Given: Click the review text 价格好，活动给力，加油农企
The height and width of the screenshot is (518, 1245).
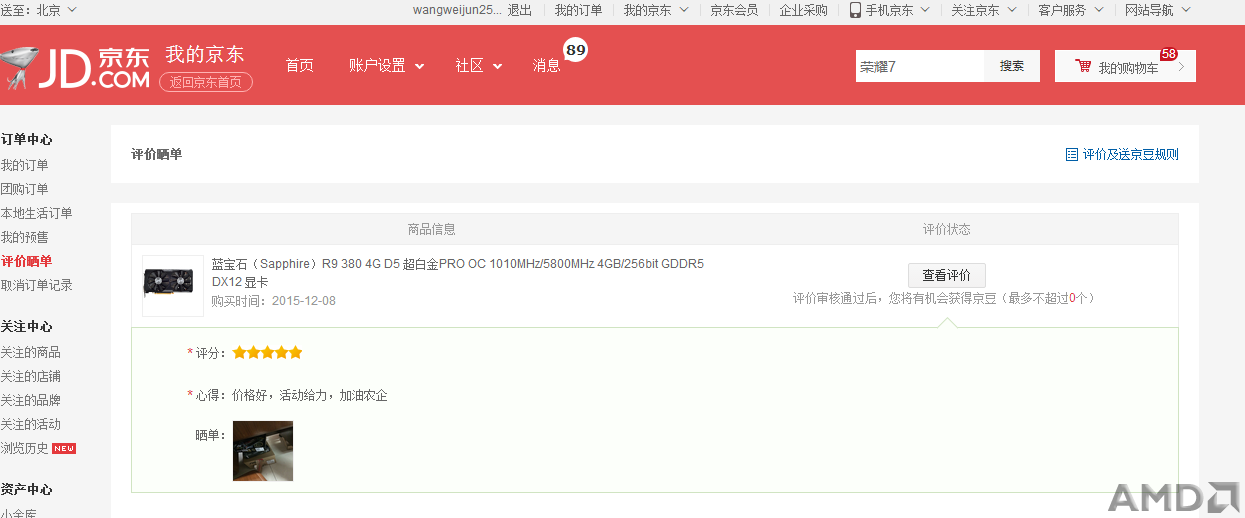Looking at the screenshot, I should pyautogui.click(x=309, y=396).
